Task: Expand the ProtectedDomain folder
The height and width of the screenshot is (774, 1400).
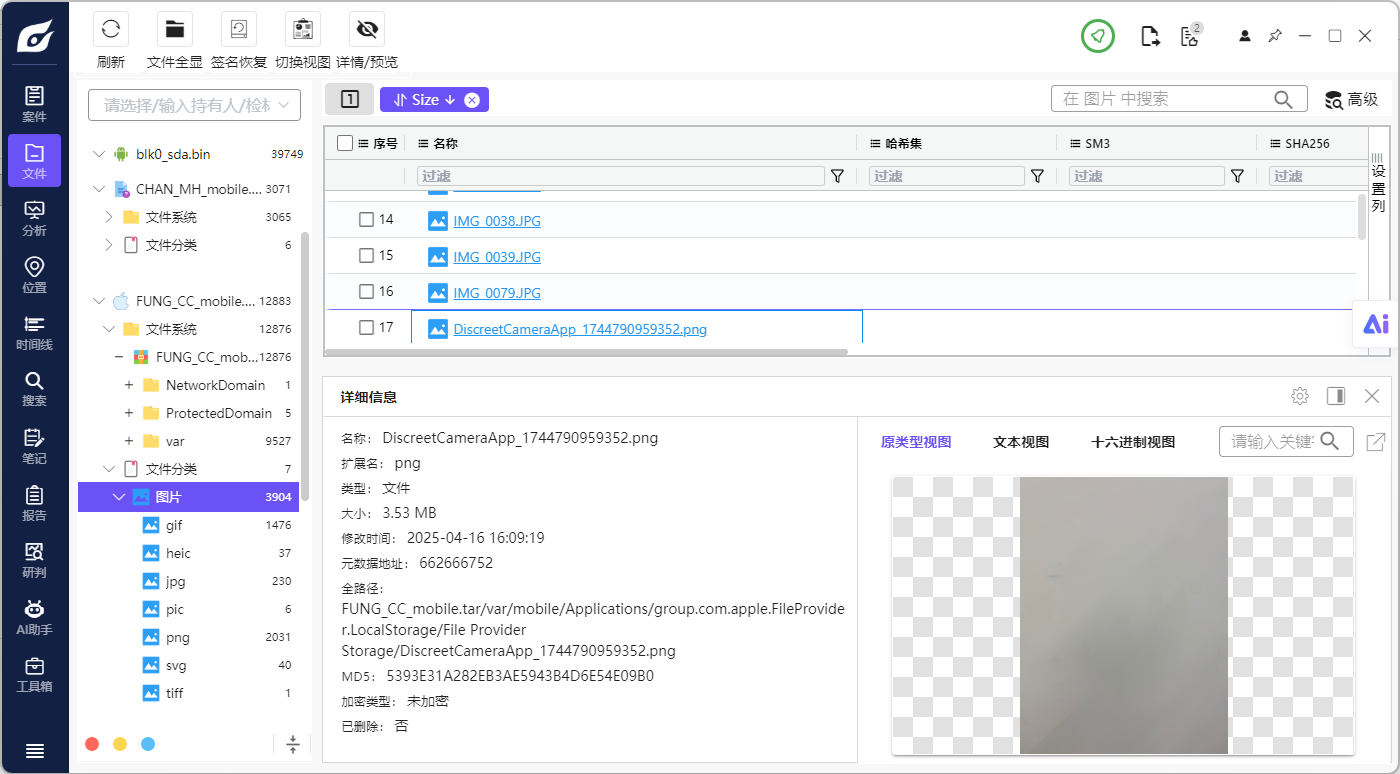Action: point(129,413)
